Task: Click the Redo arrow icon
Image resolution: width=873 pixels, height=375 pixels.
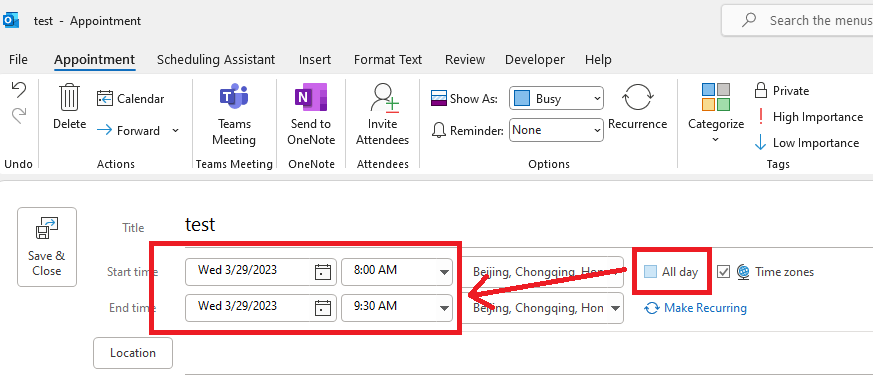Action: 19,116
